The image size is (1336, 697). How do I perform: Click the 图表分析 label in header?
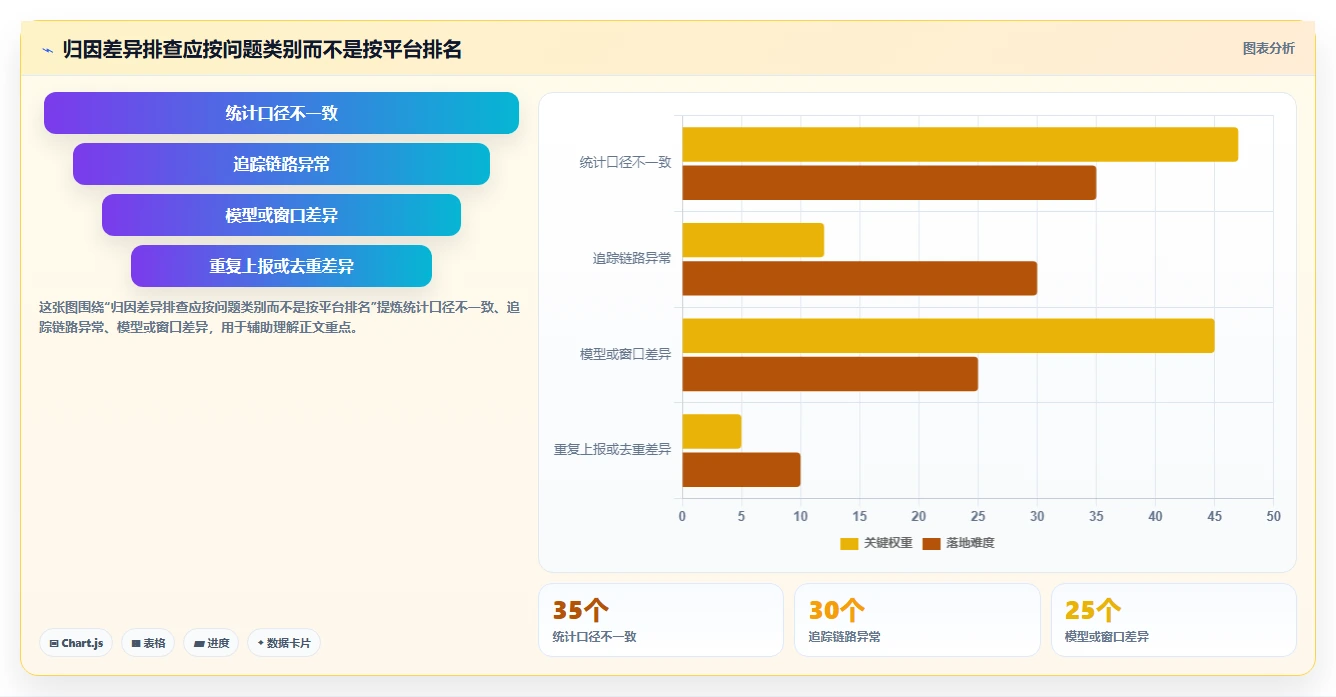(x=1268, y=48)
